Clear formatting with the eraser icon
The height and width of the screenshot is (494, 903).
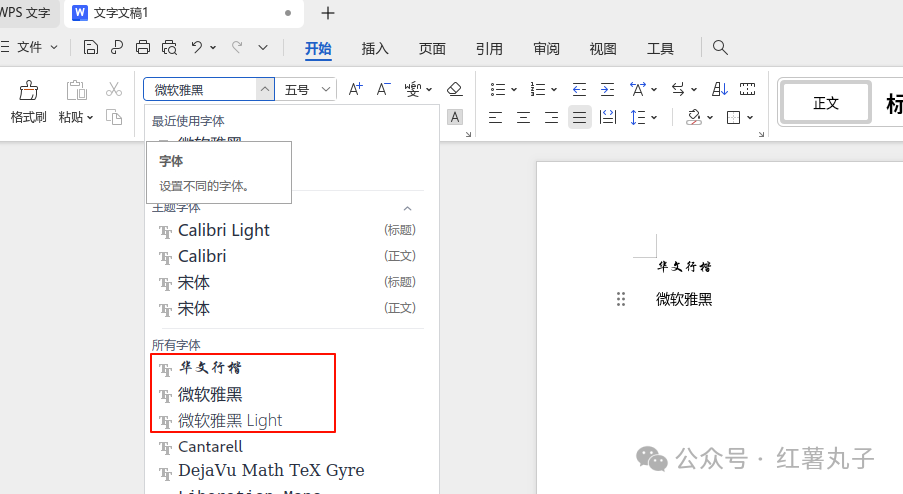click(454, 89)
